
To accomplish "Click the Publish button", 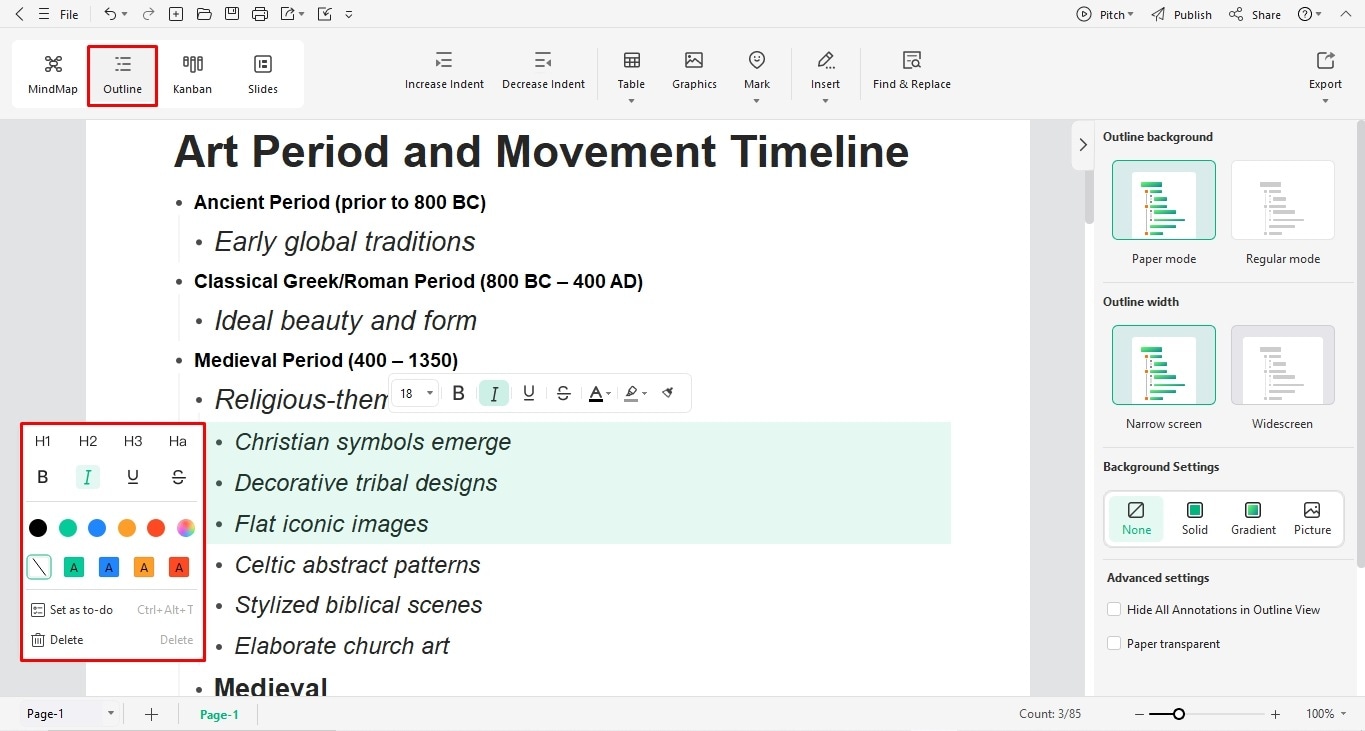I will 1181,14.
